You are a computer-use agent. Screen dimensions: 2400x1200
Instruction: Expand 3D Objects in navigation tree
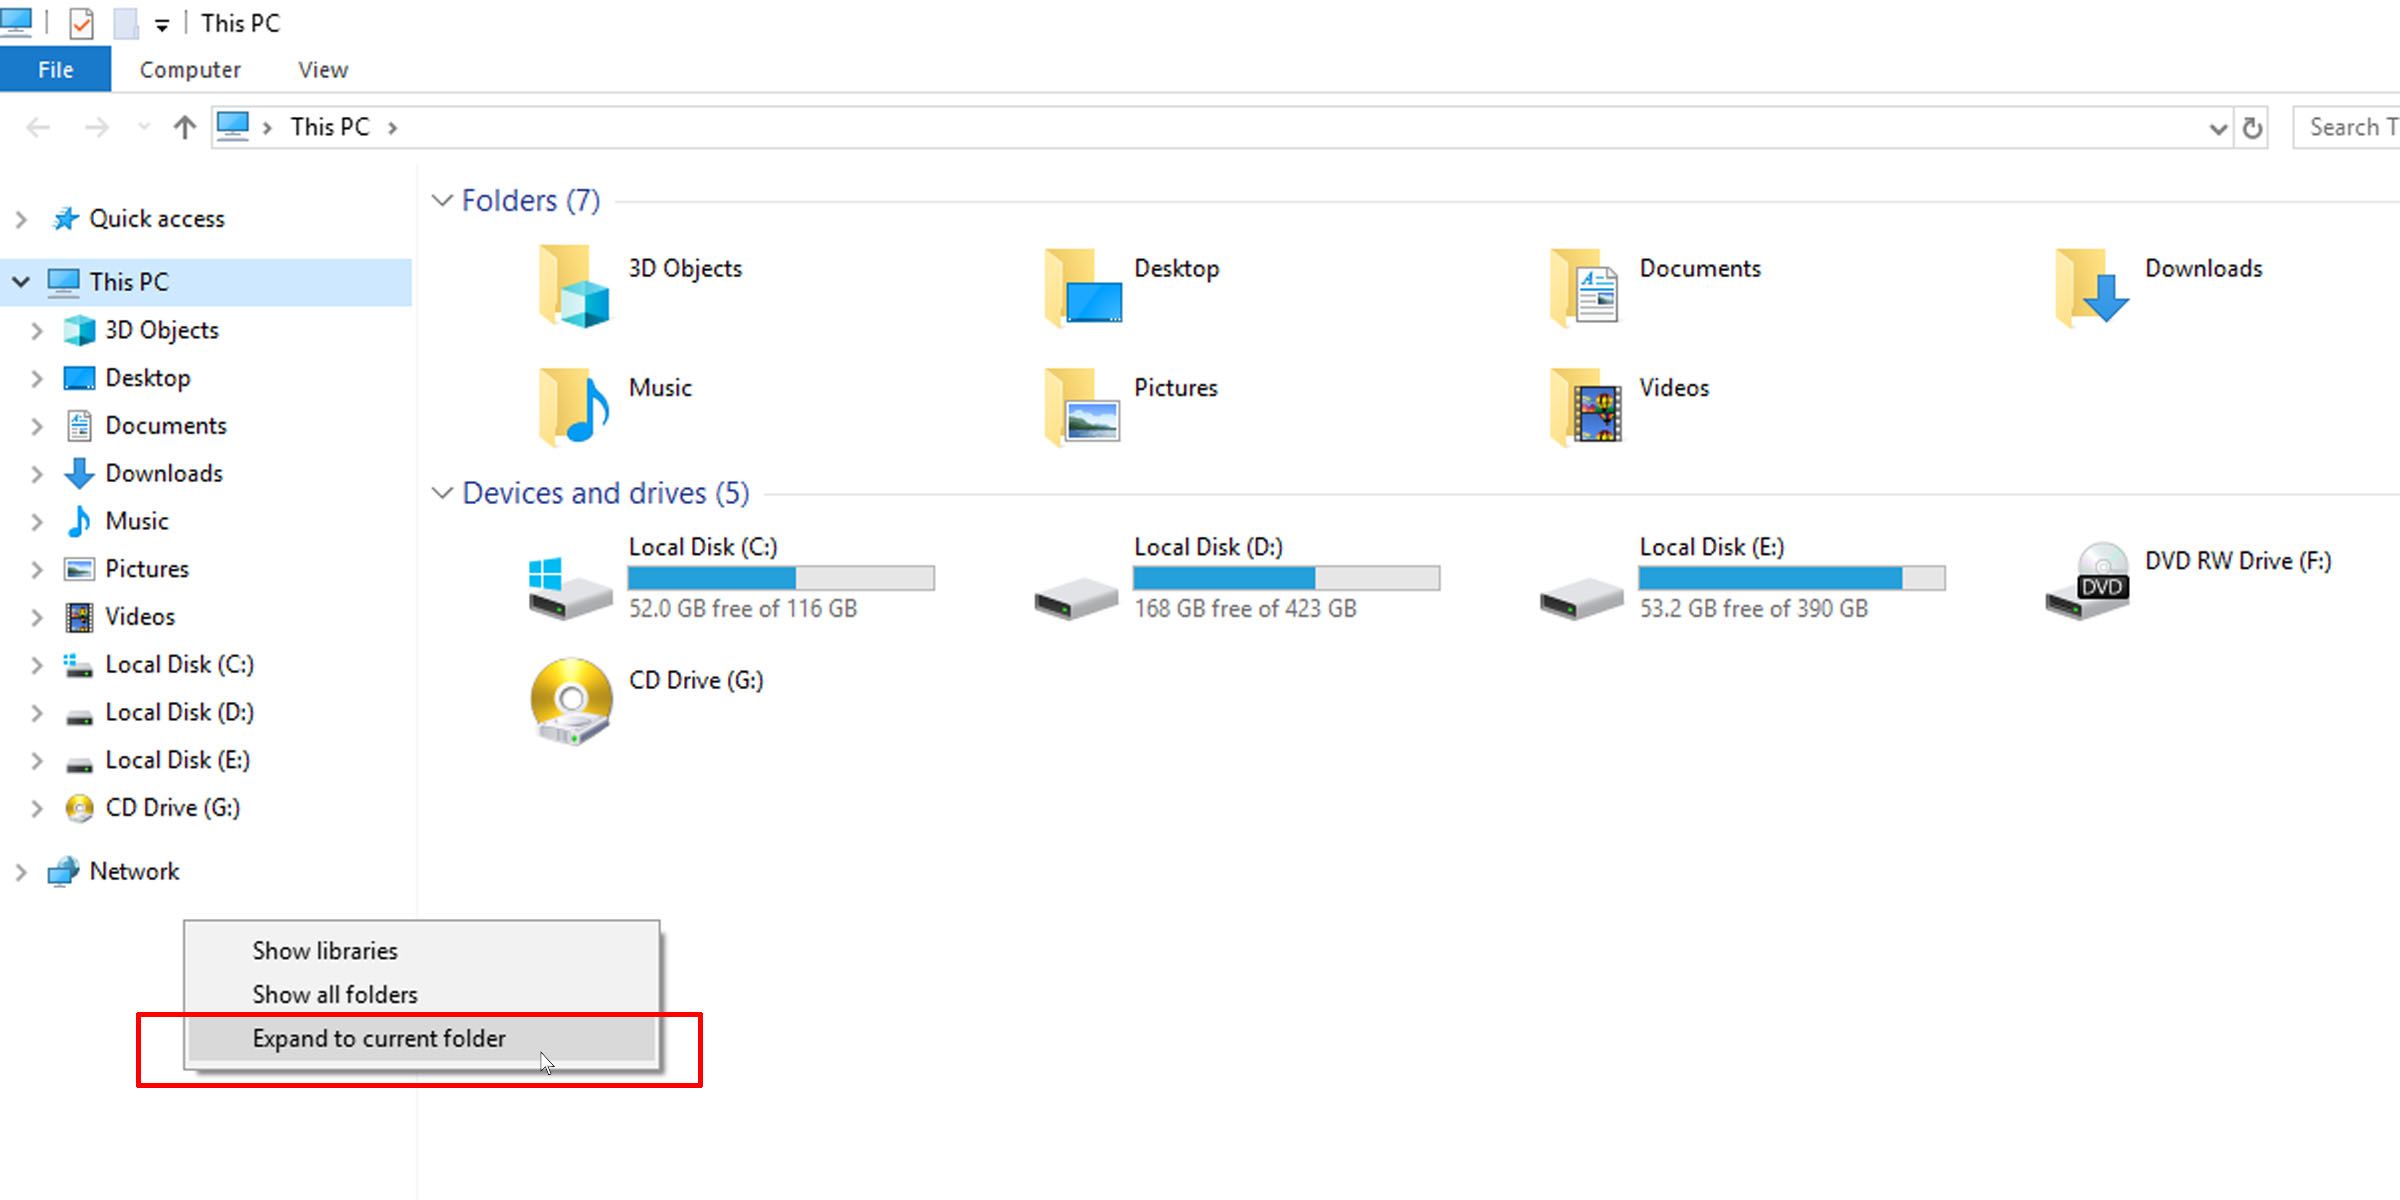37,331
